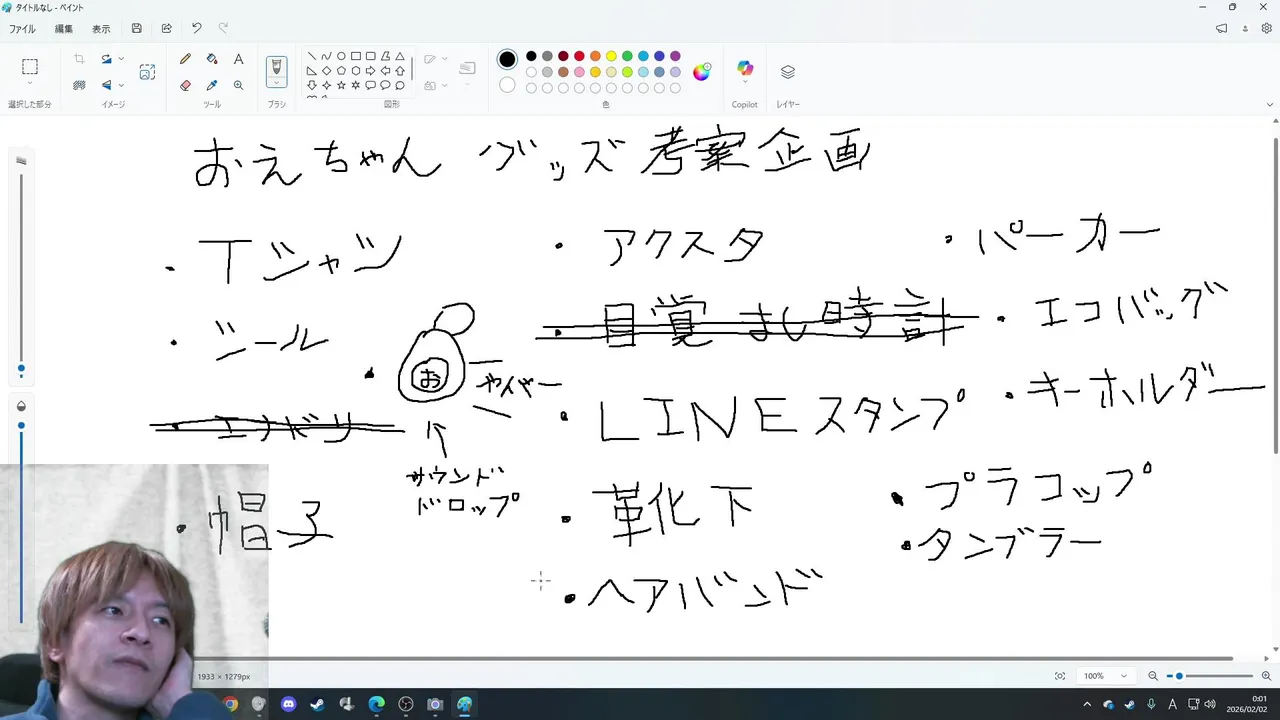Select Color 1 black foreground circle

coord(507,59)
